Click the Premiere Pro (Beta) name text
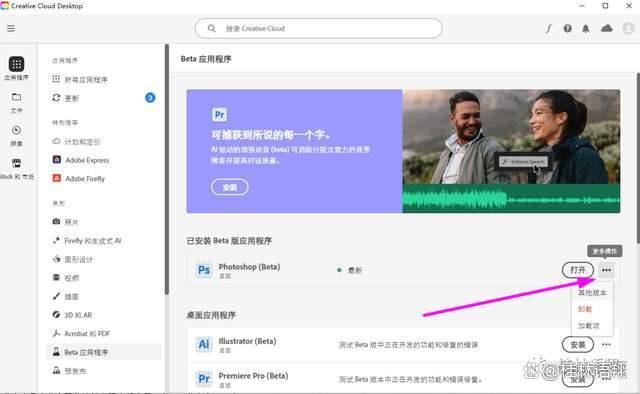 (253, 376)
